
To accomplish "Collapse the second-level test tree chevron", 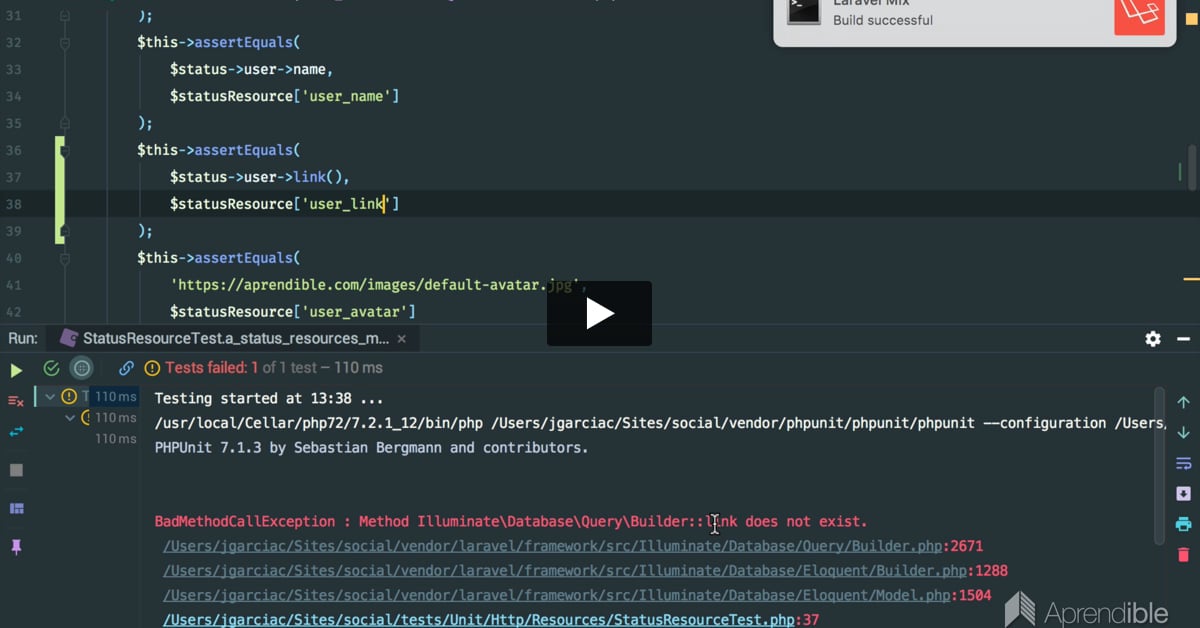I will click(x=70, y=417).
